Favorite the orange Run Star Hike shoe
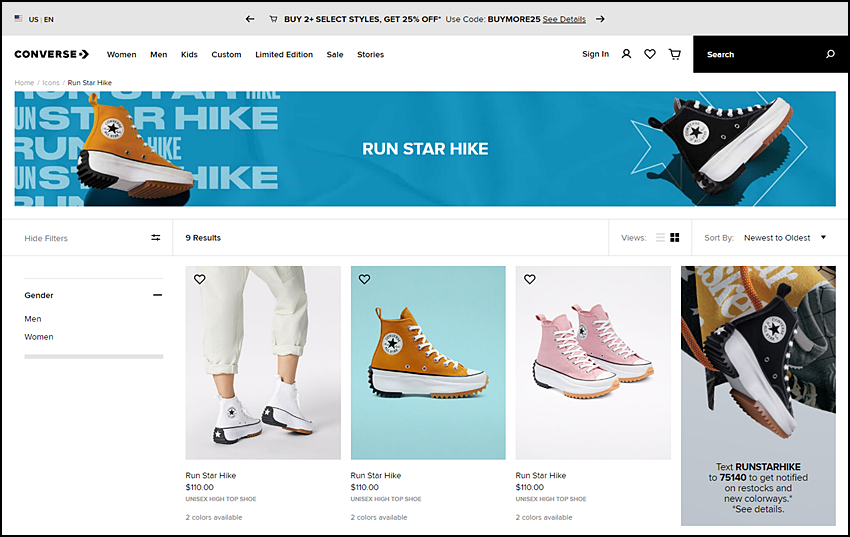 point(364,279)
